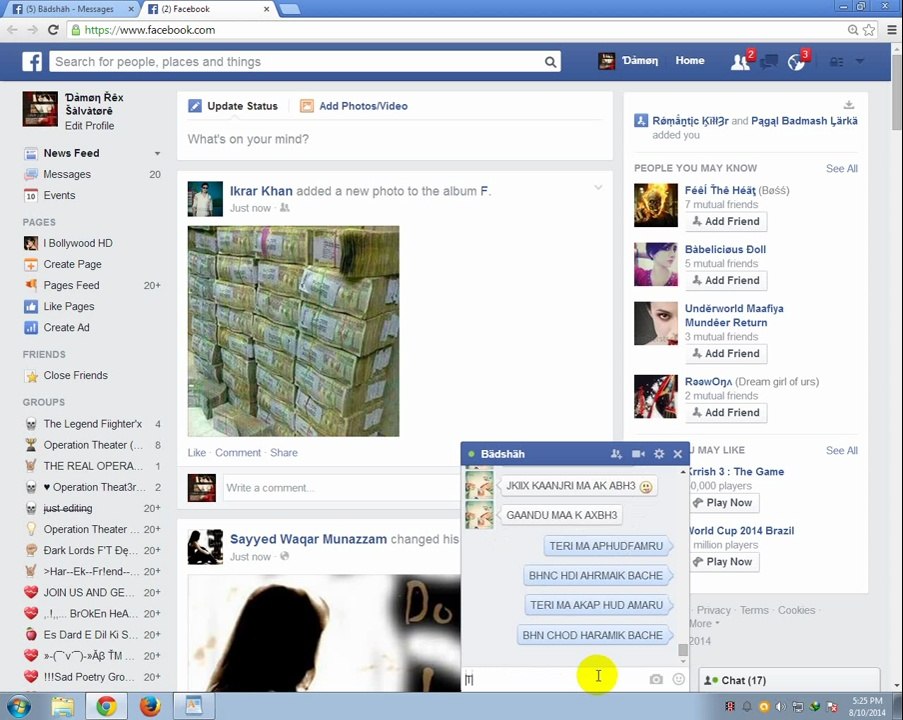Screen dimensions: 903x720
Task: Open the notifications globe icon
Action: coord(796,62)
